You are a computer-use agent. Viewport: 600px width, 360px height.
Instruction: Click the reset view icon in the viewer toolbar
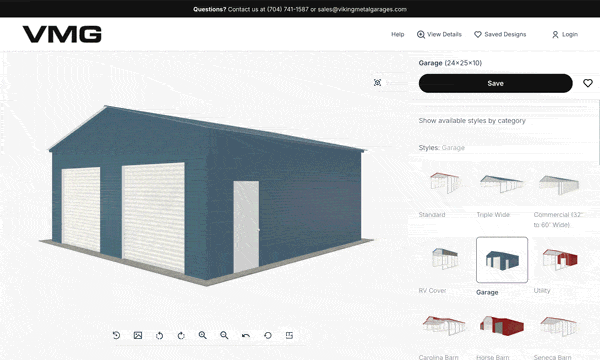(116, 336)
